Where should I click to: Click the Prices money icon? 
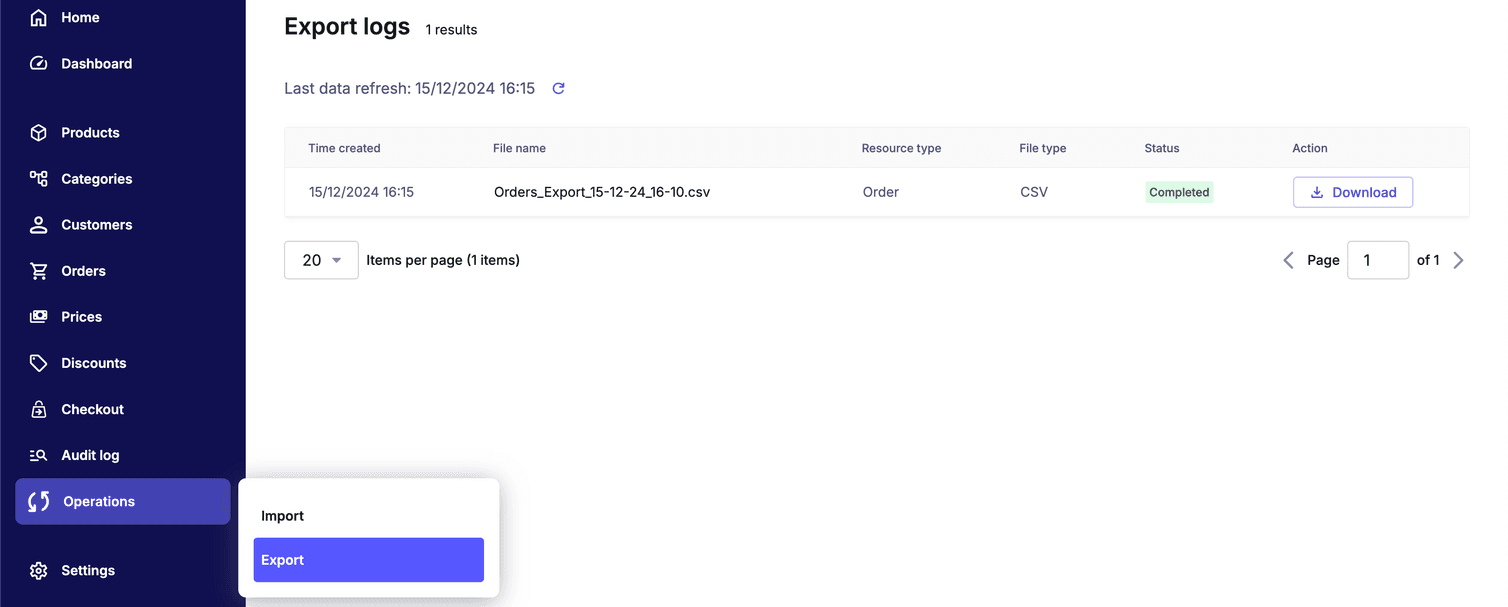click(39, 317)
